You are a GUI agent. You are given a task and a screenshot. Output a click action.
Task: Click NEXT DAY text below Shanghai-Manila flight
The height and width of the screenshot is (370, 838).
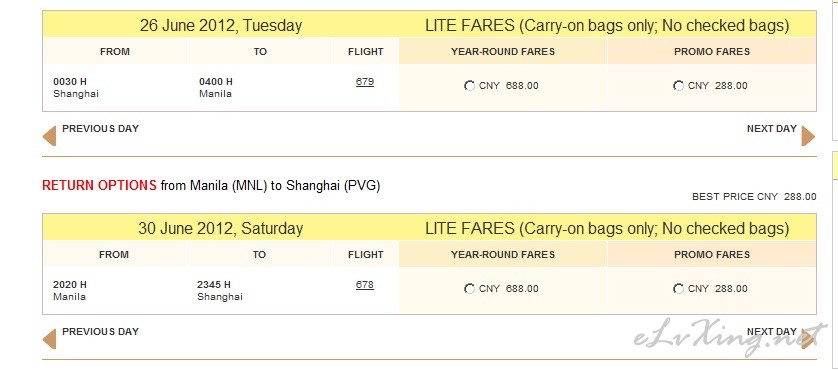tap(772, 128)
